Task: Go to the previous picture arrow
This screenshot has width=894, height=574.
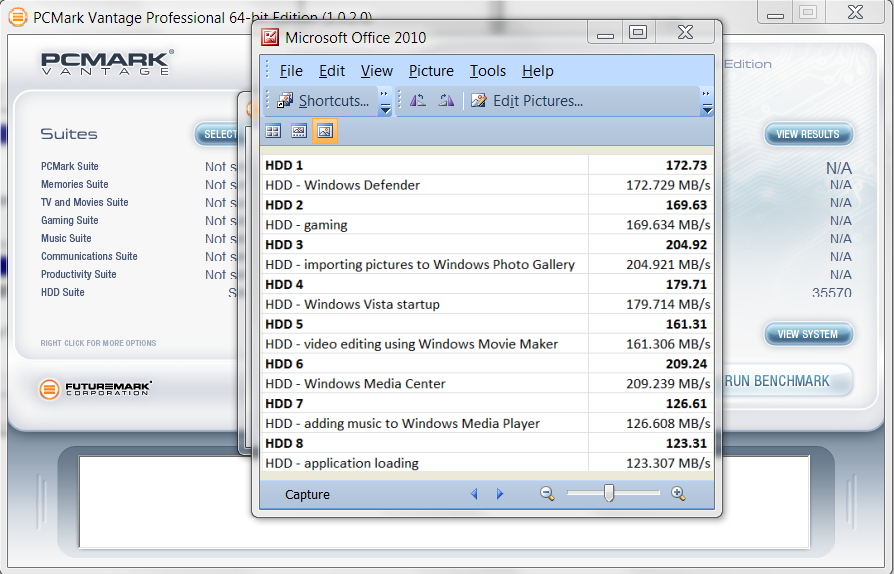Action: pyautogui.click(x=474, y=494)
